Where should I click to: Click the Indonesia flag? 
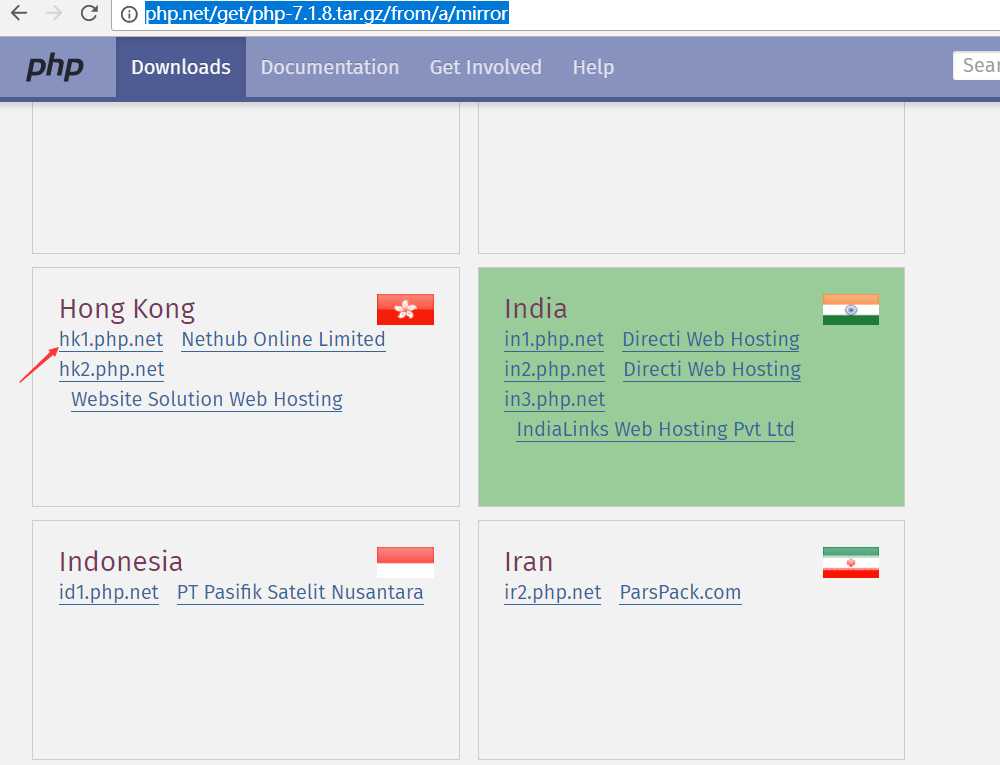405,562
